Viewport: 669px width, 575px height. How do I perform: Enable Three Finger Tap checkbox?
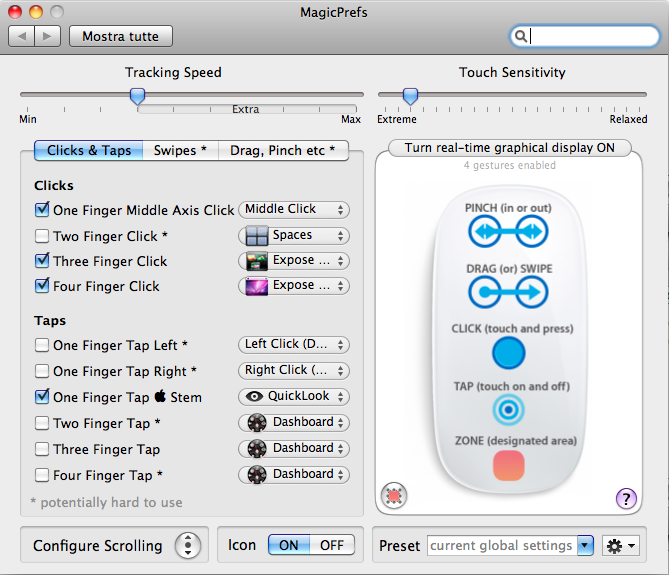point(42,449)
